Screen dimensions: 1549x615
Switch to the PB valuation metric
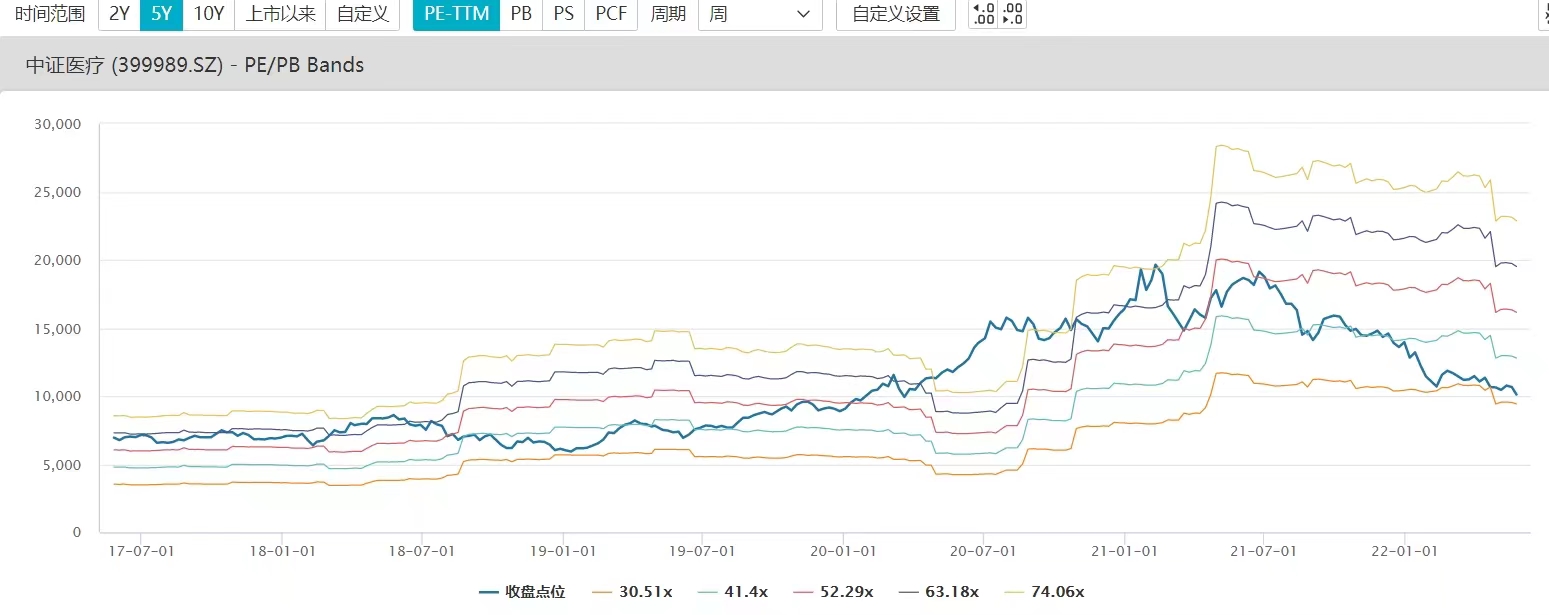pyautogui.click(x=521, y=14)
